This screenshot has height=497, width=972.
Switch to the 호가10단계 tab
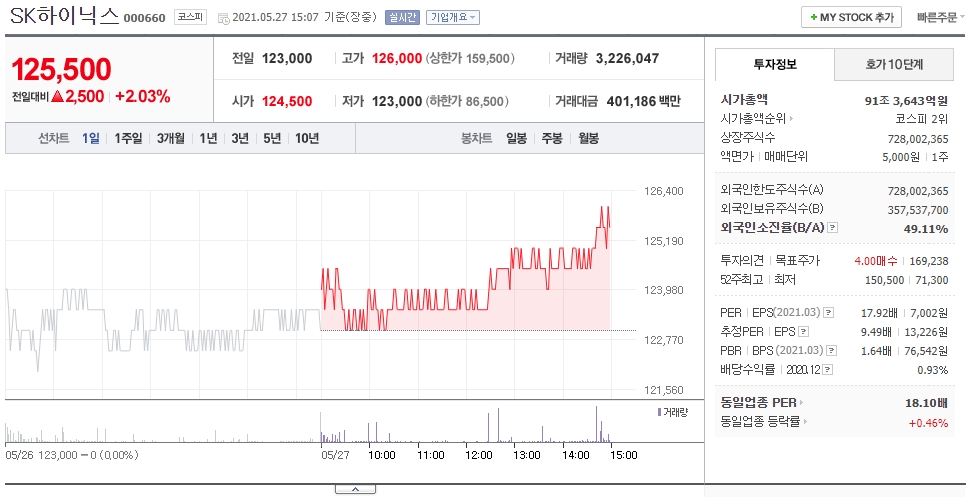point(894,64)
